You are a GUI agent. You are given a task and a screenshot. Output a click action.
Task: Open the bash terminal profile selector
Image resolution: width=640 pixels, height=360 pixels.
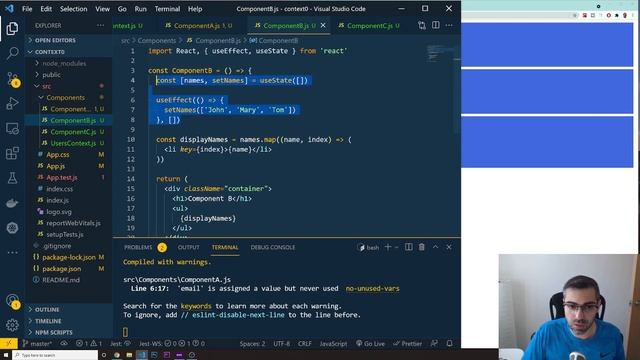tap(368, 247)
